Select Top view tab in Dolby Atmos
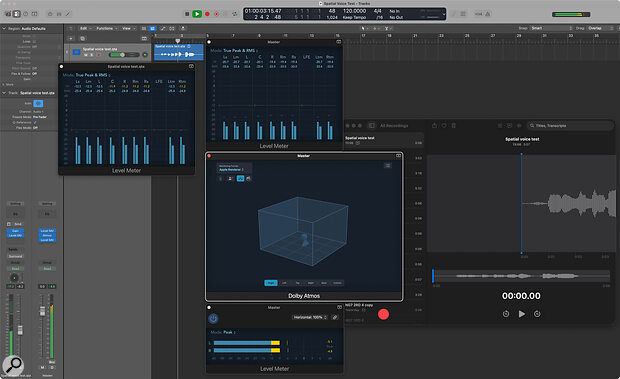 click(297, 283)
